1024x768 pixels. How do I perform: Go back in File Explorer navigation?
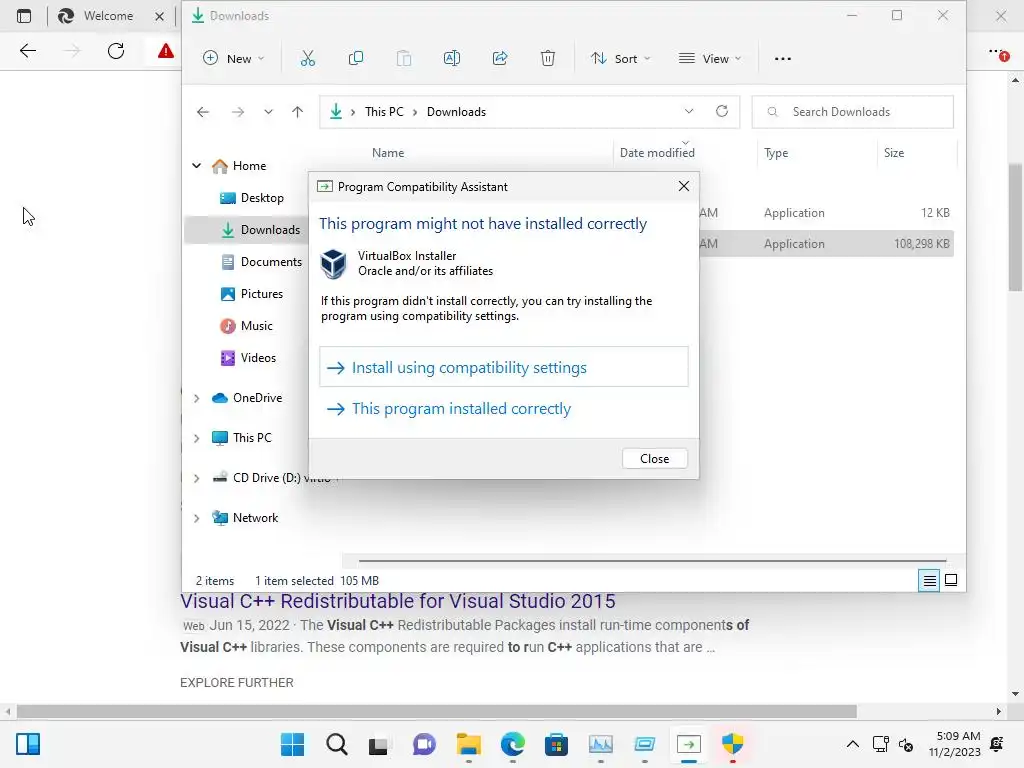tap(203, 112)
